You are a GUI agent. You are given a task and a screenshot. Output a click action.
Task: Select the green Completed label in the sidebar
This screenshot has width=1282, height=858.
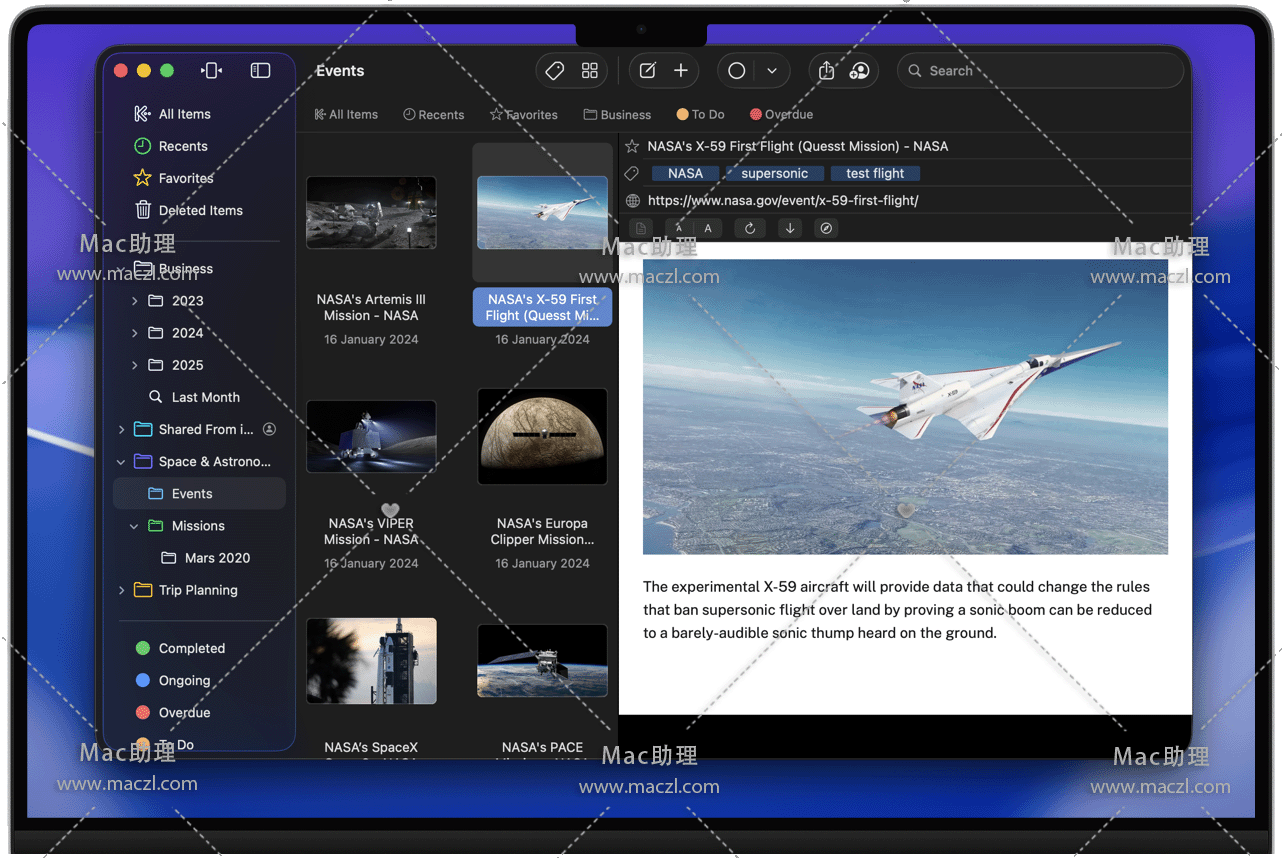(x=191, y=649)
